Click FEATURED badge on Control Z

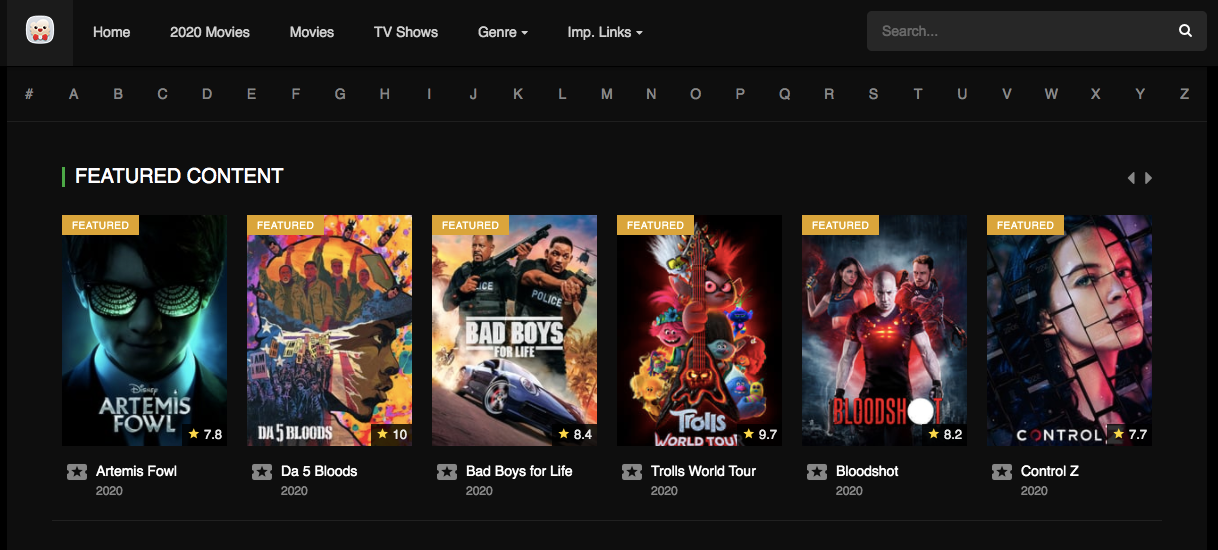point(1025,225)
